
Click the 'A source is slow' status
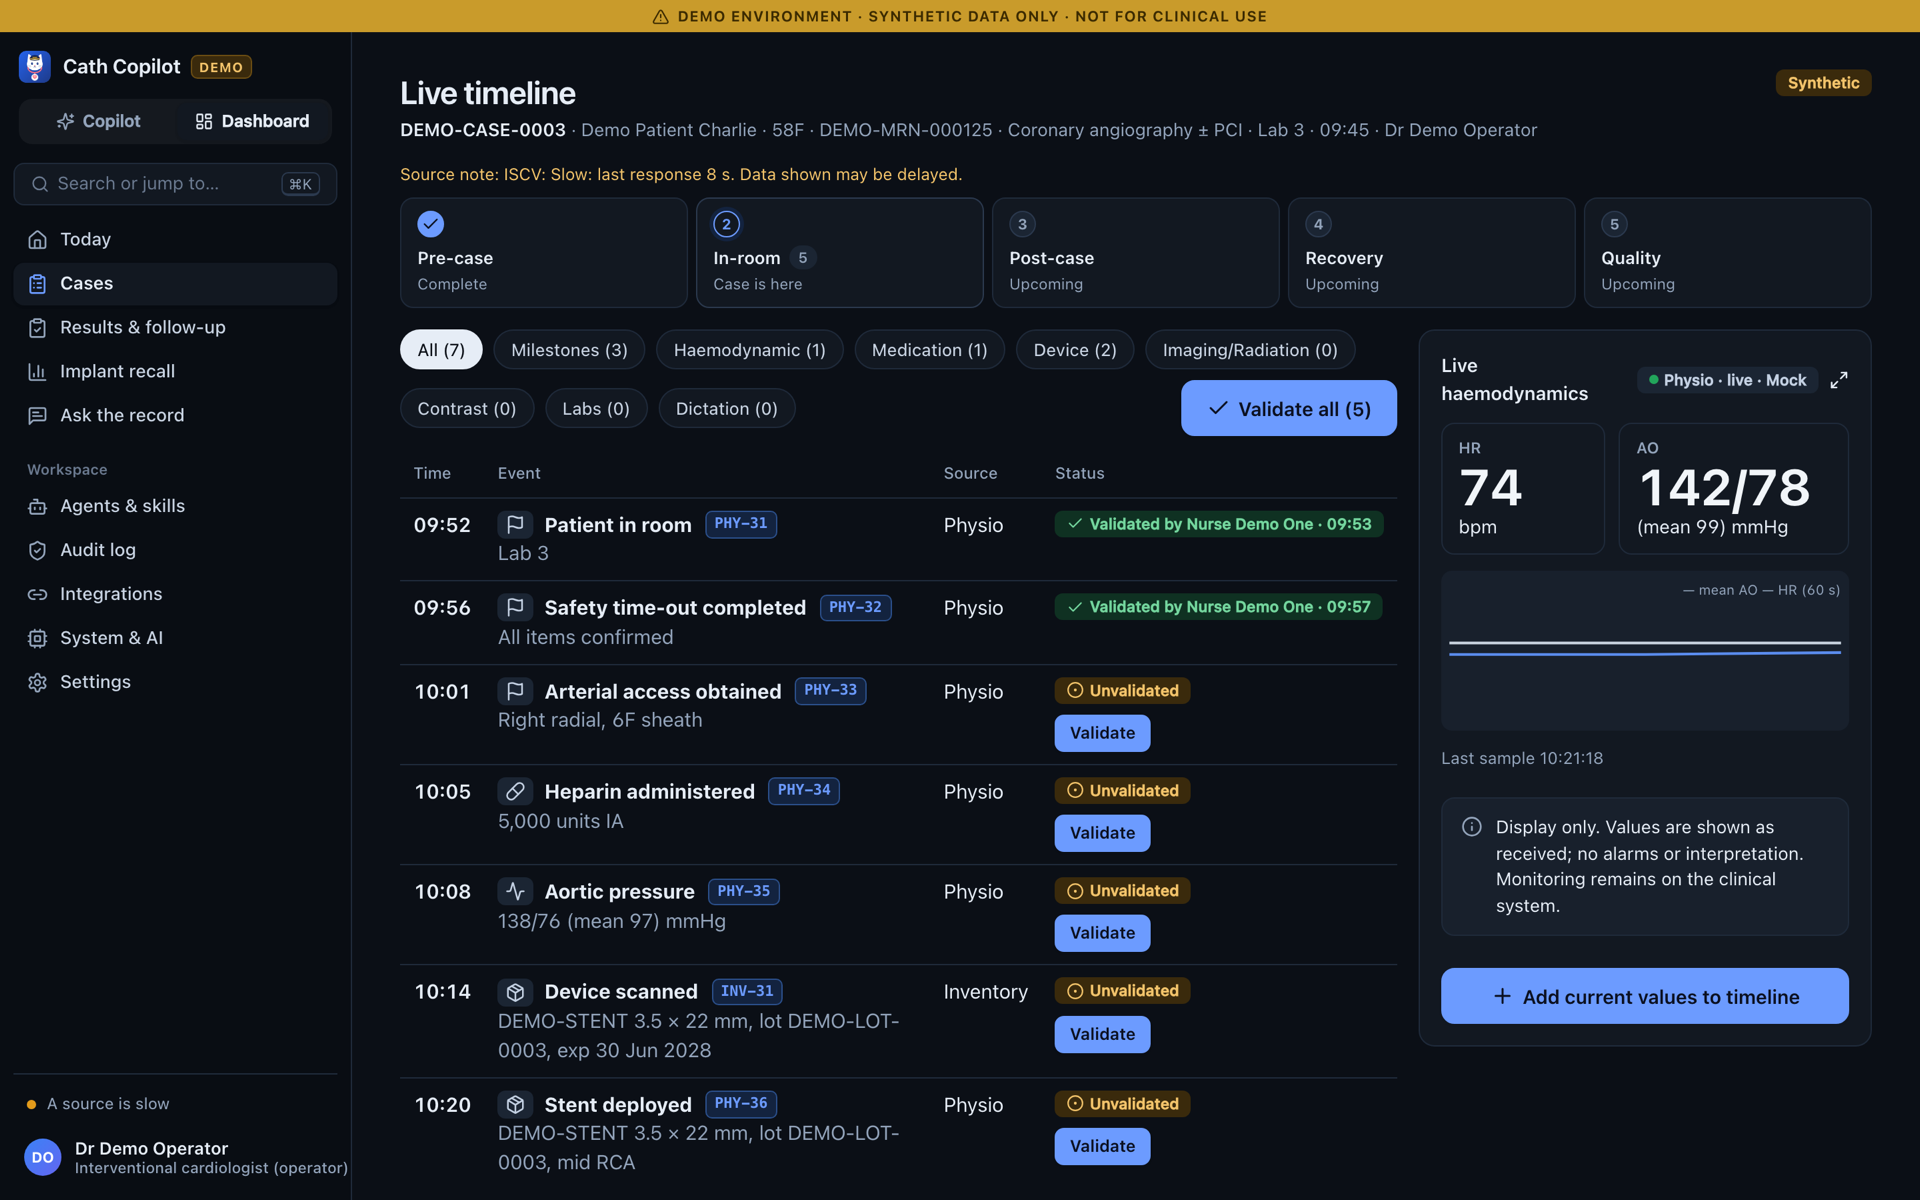click(x=98, y=1104)
